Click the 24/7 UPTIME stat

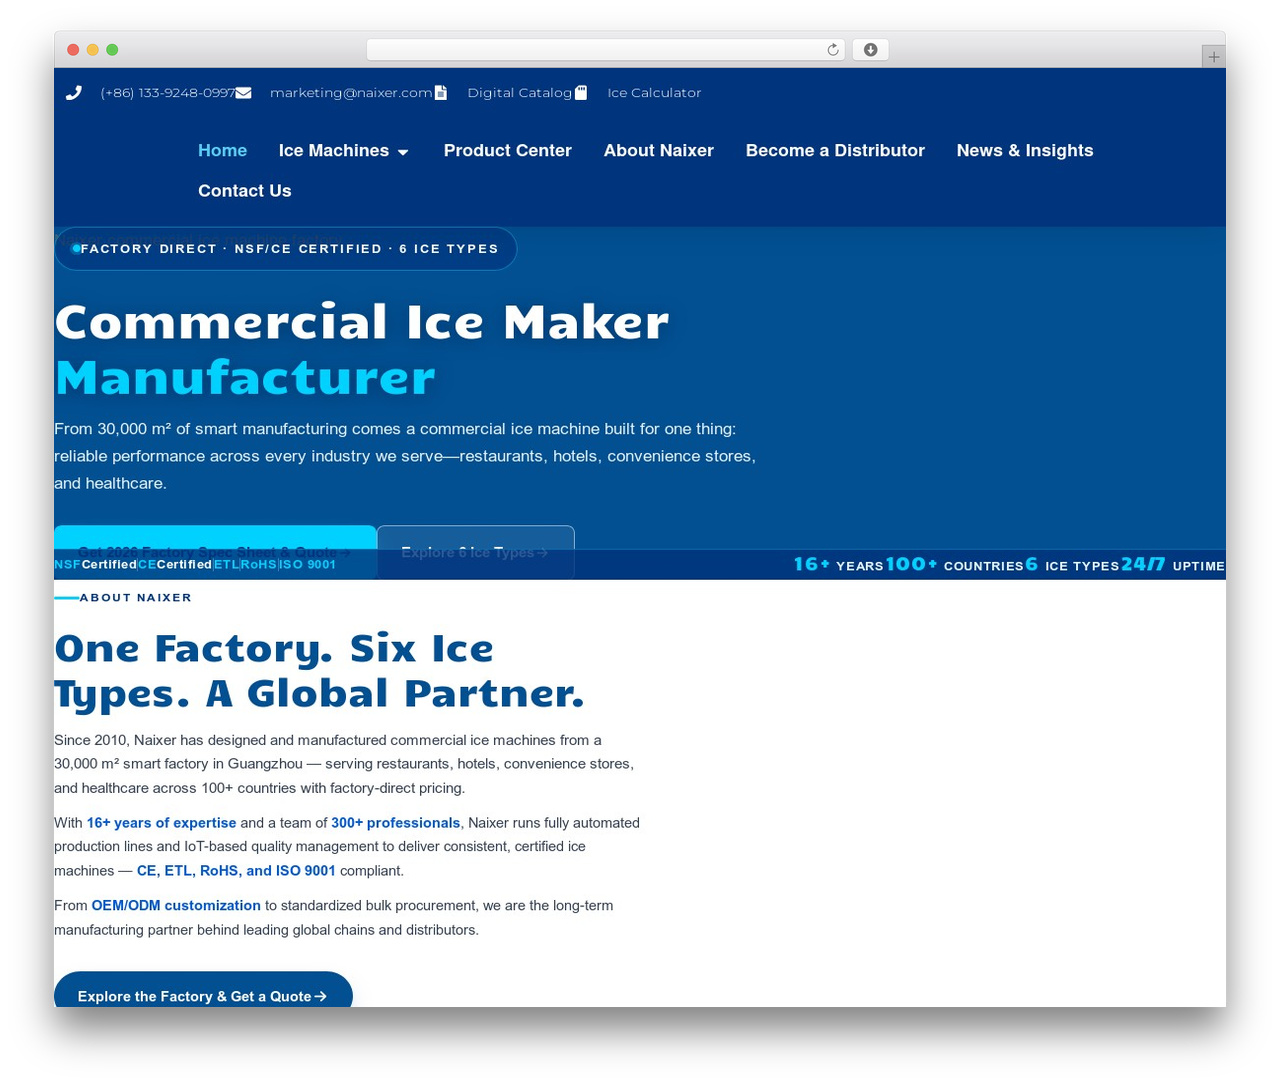(x=1173, y=565)
